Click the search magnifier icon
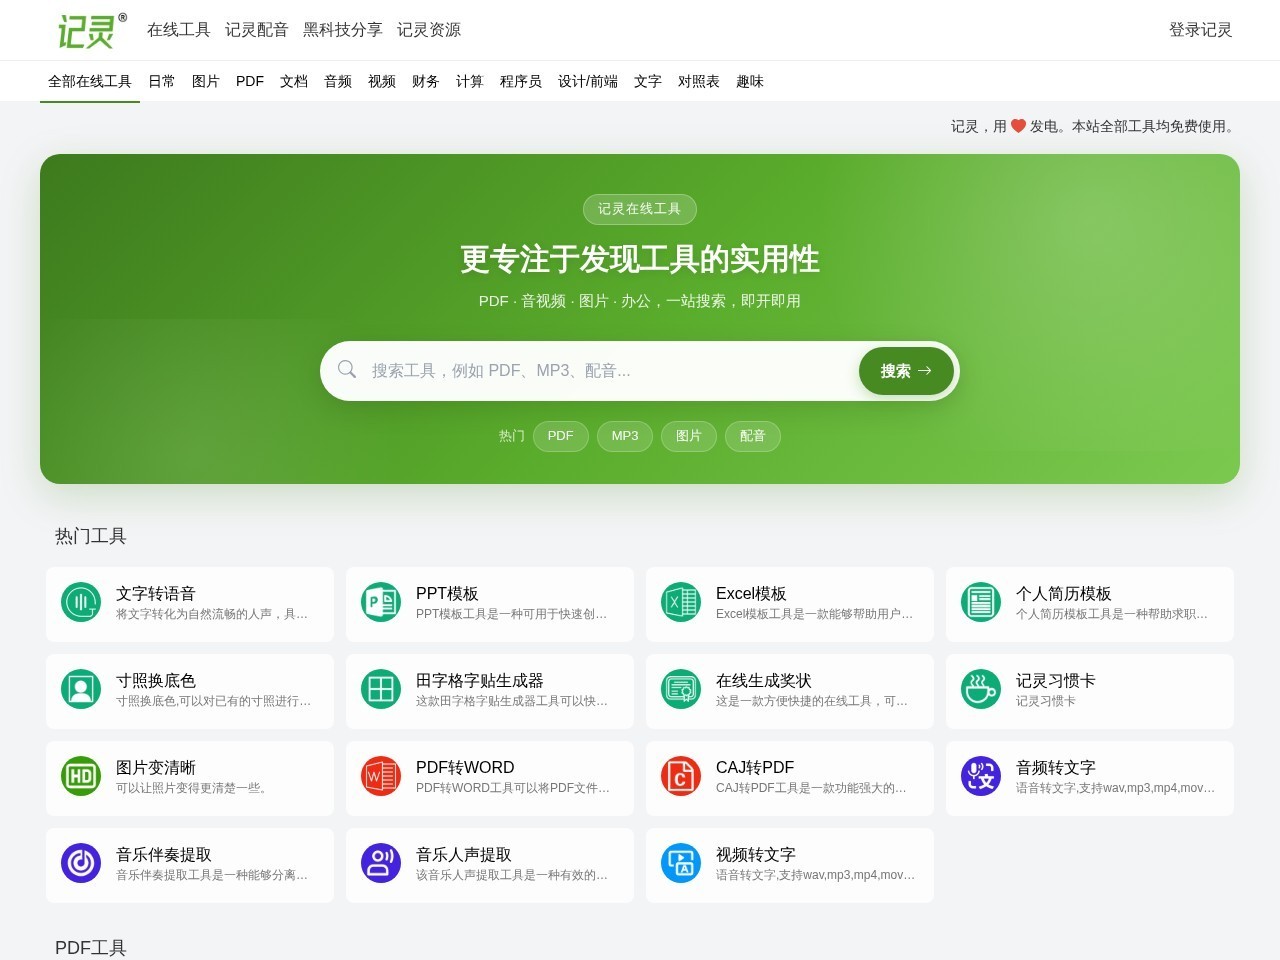 [x=347, y=370]
